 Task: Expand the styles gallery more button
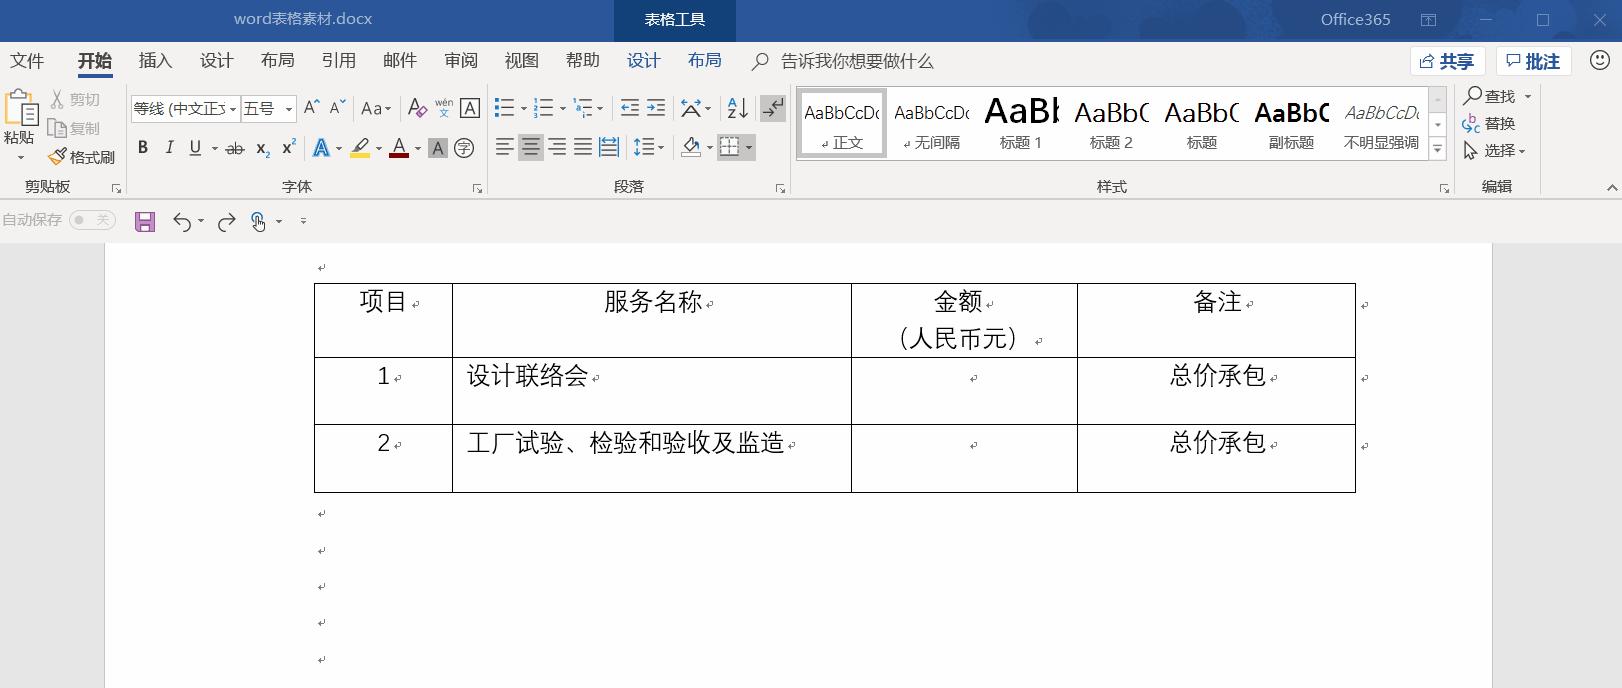point(1438,149)
